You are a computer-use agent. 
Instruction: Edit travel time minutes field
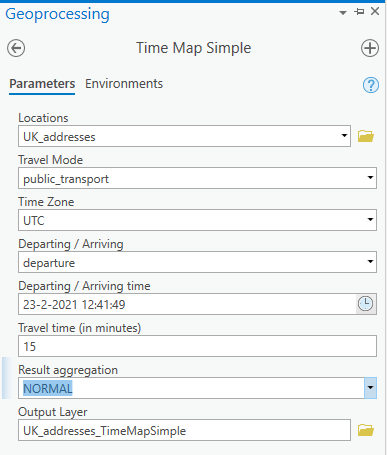(x=197, y=346)
